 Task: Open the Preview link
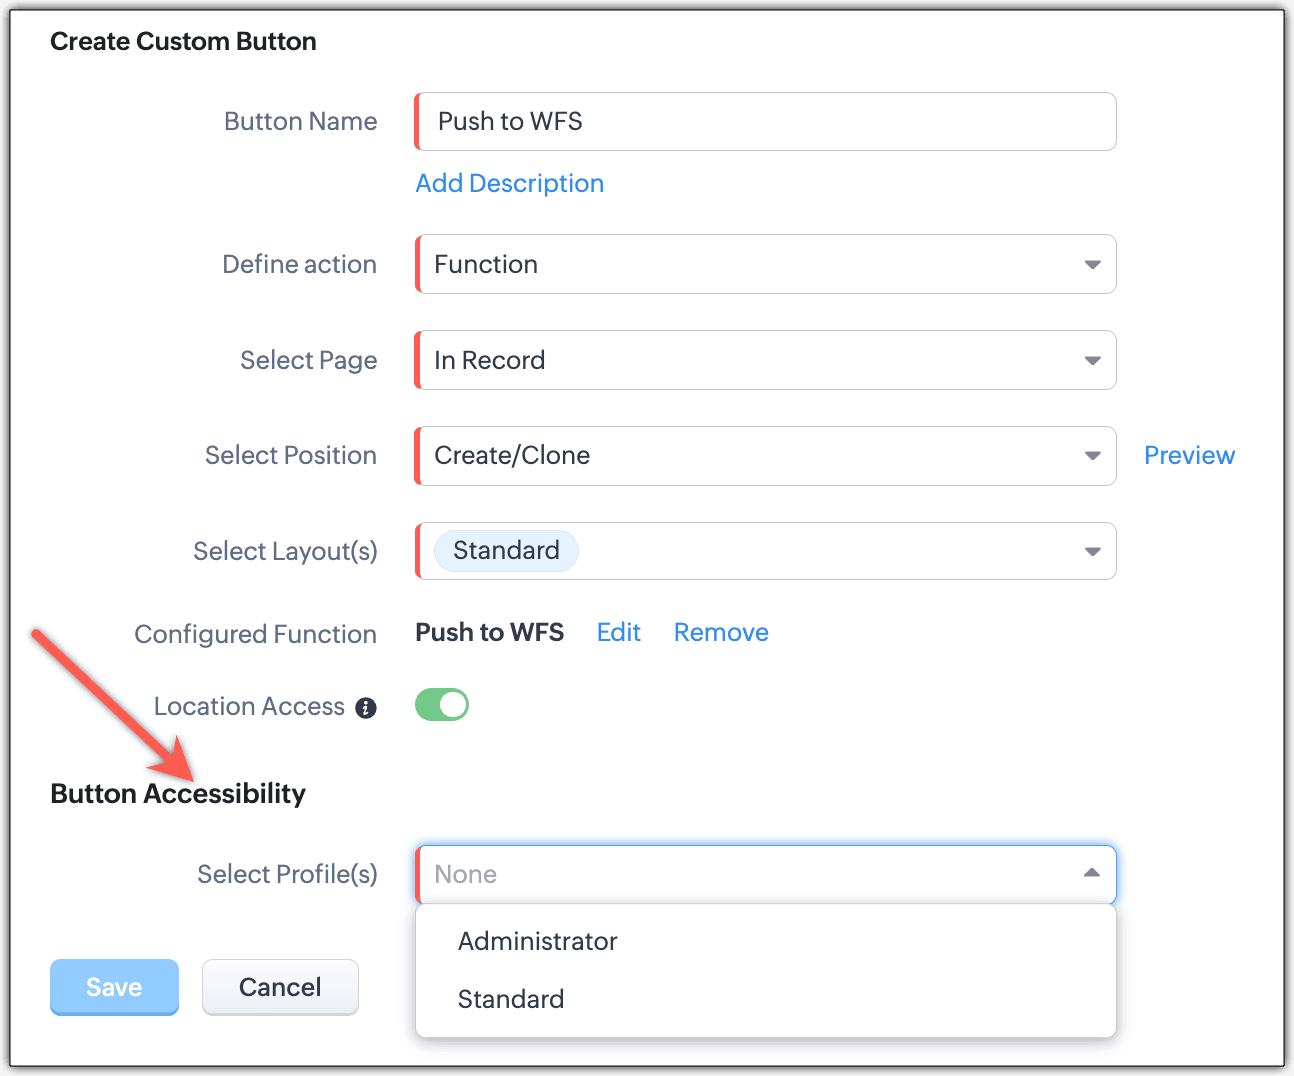pos(1189,455)
